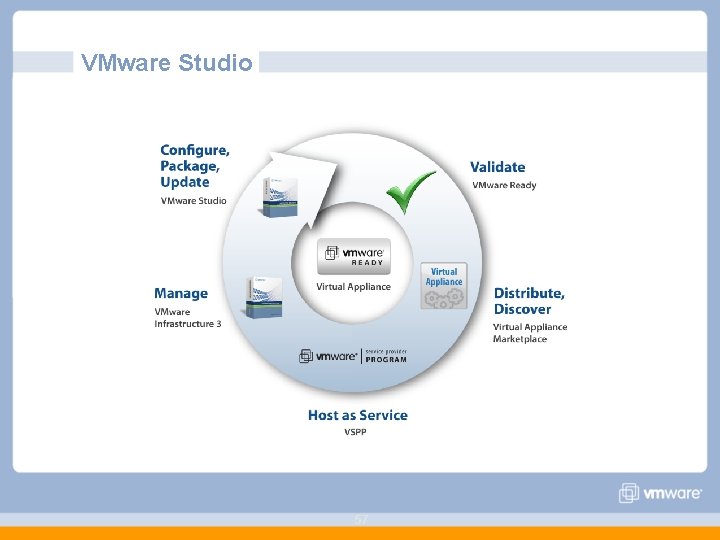
Task: Click the white cycle arrow head
Action: click(308, 184)
